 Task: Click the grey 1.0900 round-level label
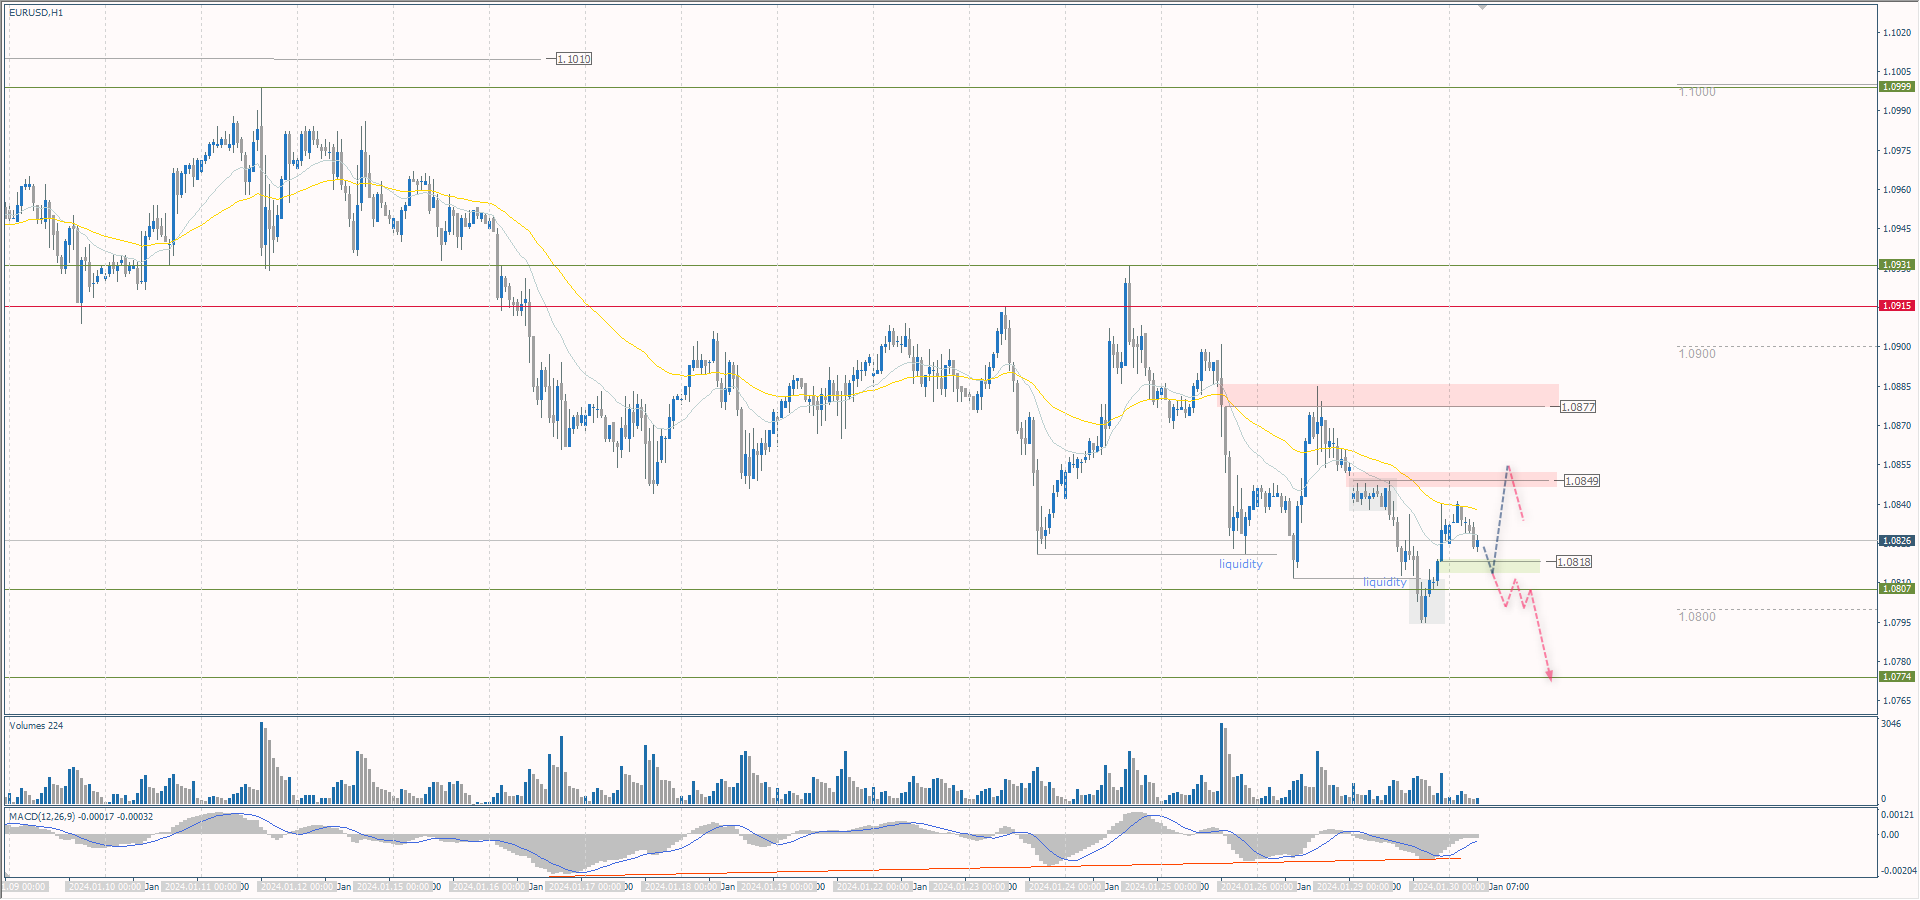pyautogui.click(x=1697, y=354)
